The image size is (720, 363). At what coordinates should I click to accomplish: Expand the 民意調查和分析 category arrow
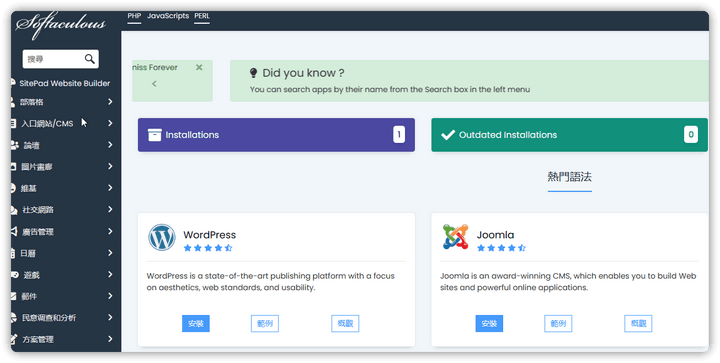110,317
